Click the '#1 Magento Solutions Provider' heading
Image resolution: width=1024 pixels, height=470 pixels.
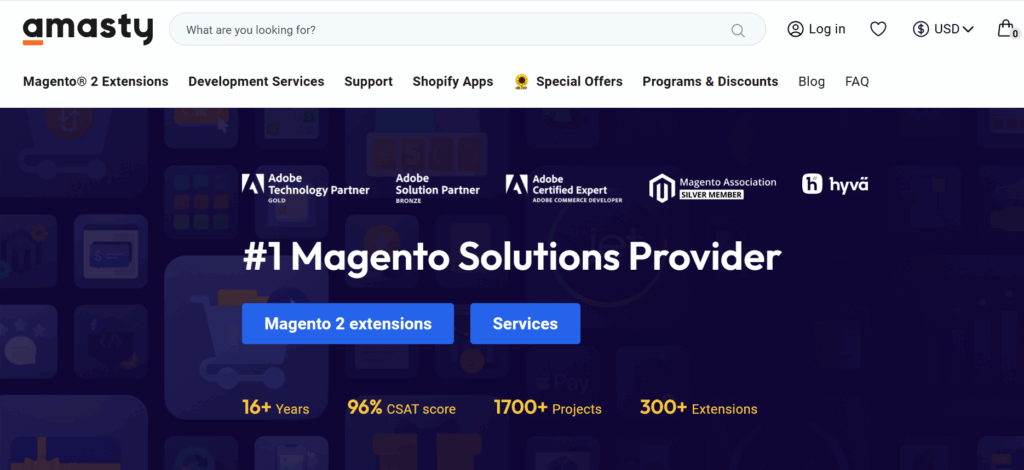(x=511, y=257)
